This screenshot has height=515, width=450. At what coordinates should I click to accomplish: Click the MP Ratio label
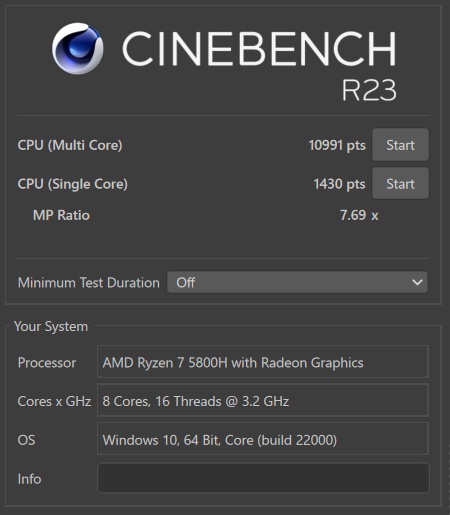click(x=61, y=215)
